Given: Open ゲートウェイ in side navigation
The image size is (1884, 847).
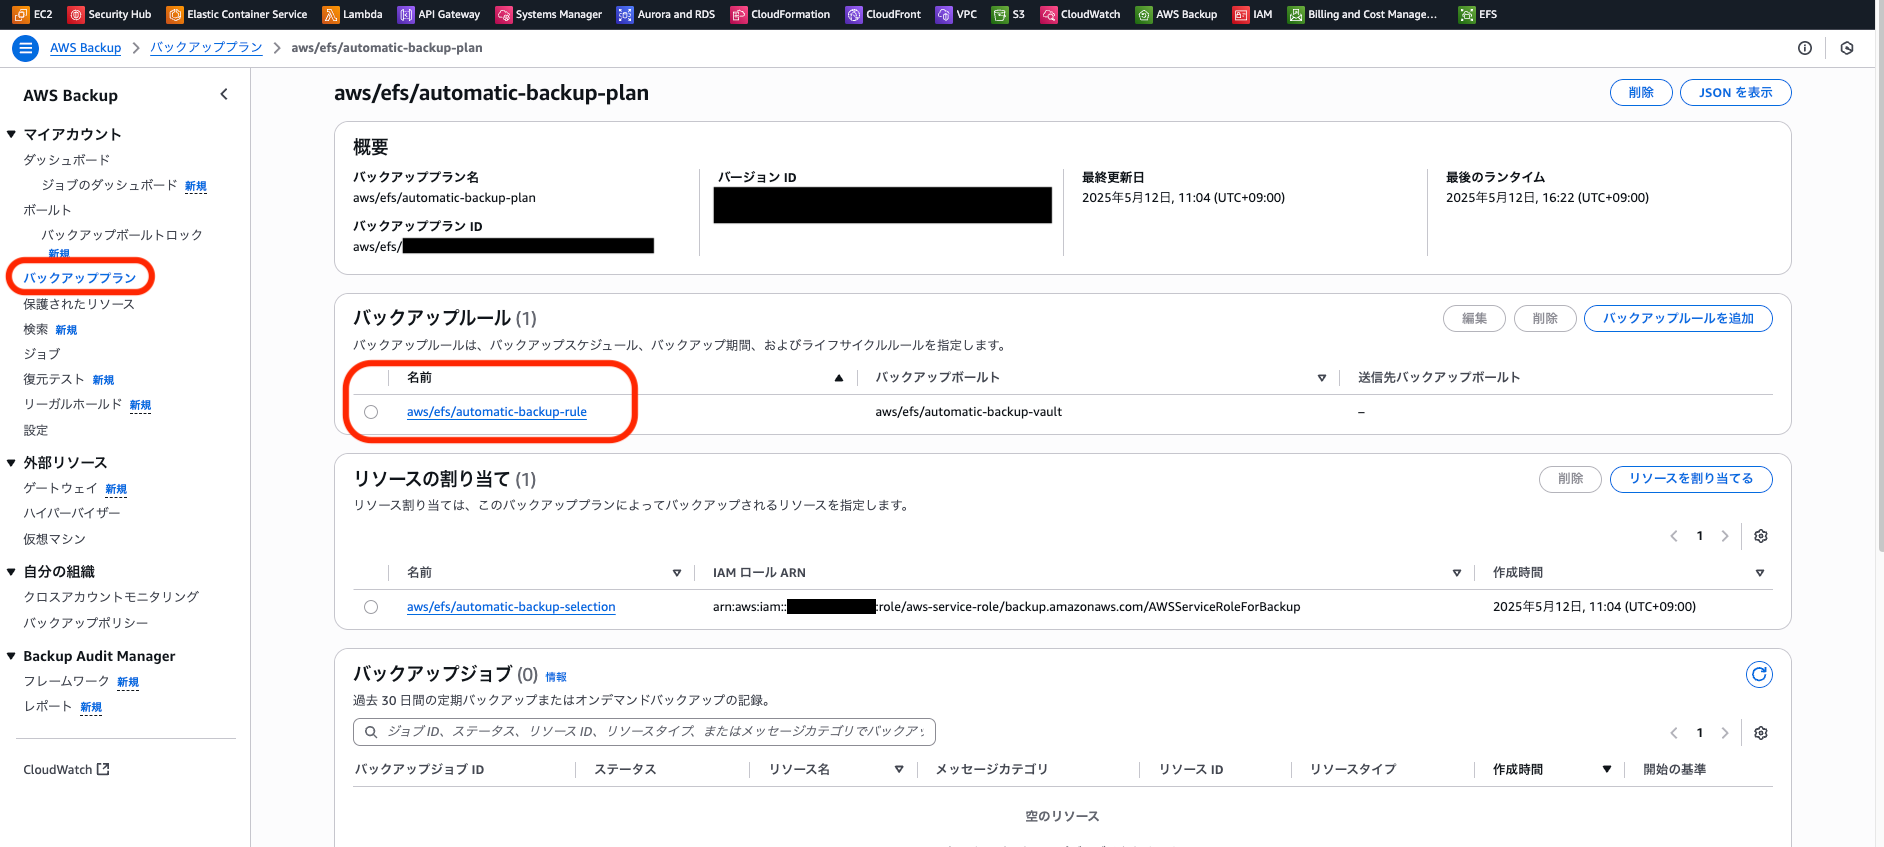Looking at the screenshot, I should (x=60, y=488).
